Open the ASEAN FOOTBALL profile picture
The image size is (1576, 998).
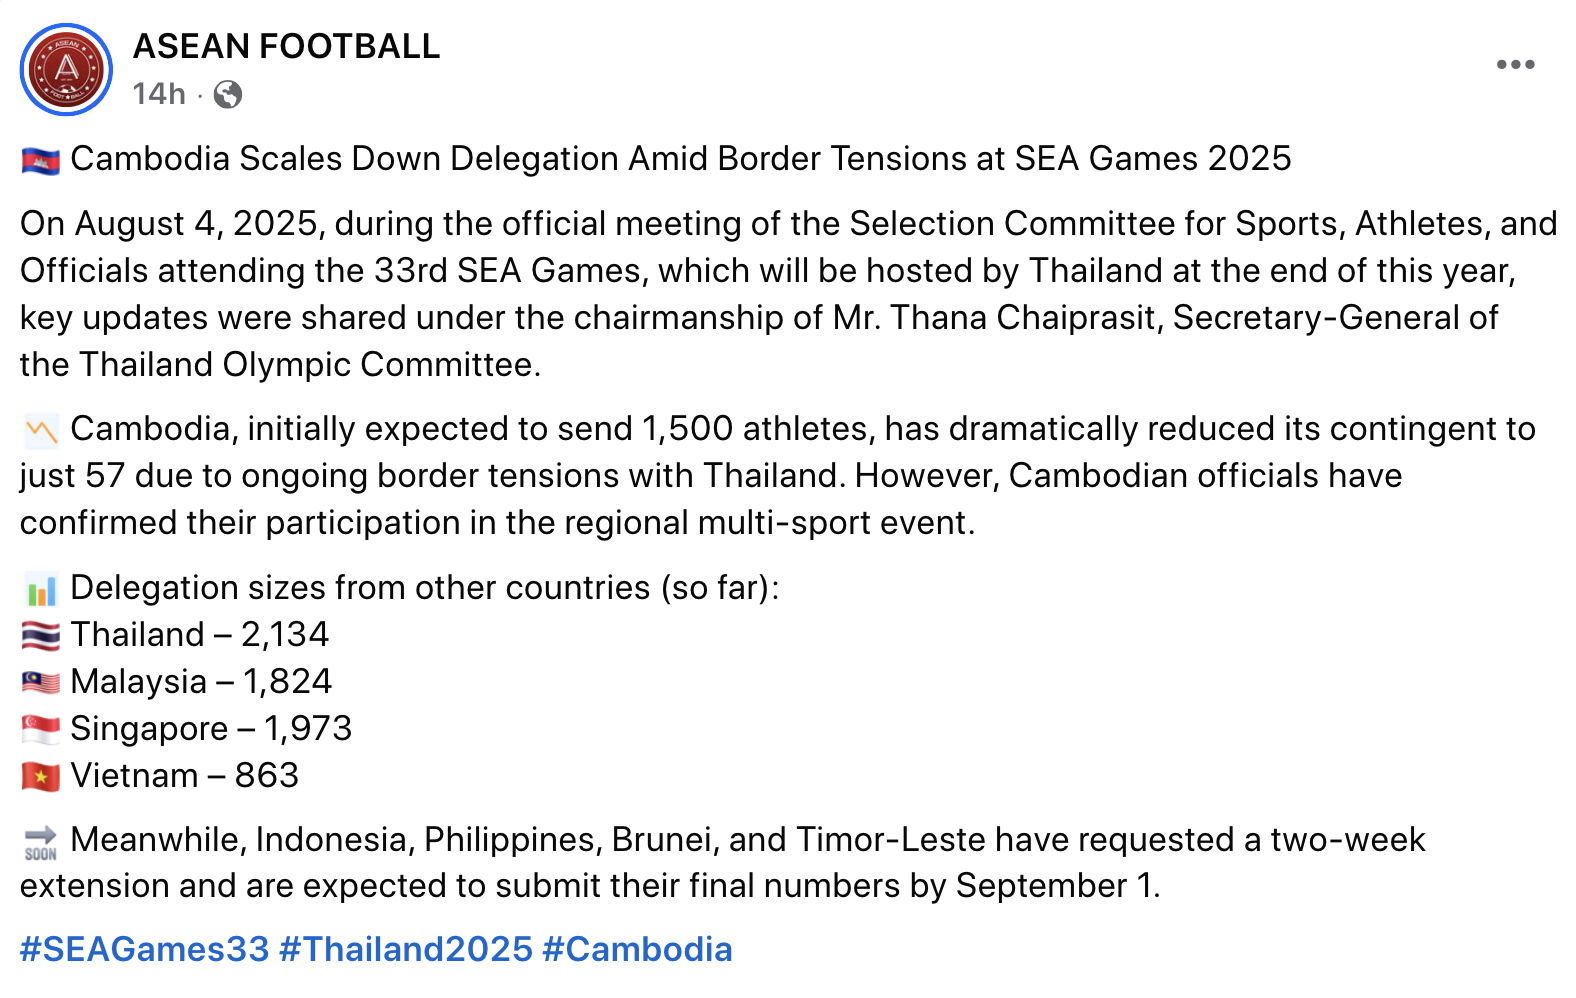tap(66, 70)
